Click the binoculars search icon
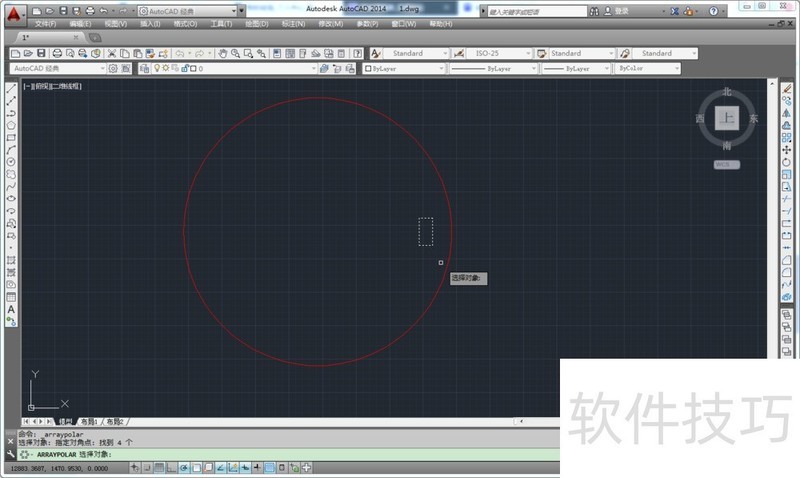The width and height of the screenshot is (800, 478). [x=594, y=11]
